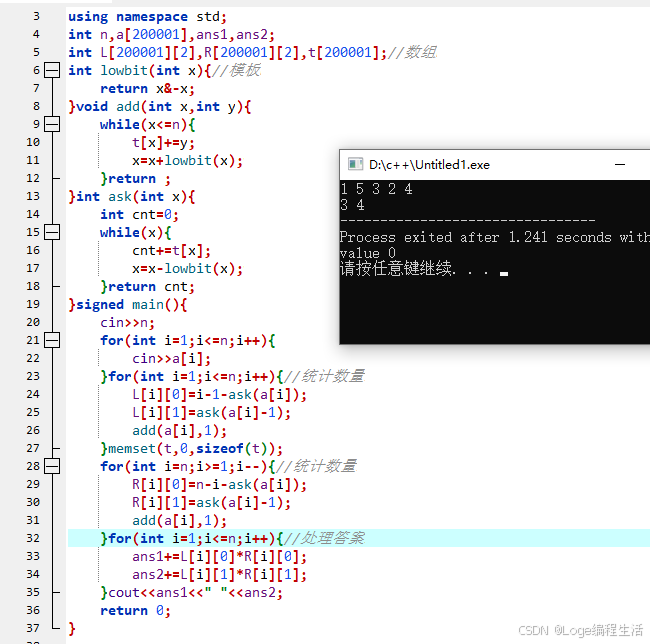Click the 'cout<<ans1<<" "<<ans2;' statement
The width and height of the screenshot is (650, 644).
[195, 593]
